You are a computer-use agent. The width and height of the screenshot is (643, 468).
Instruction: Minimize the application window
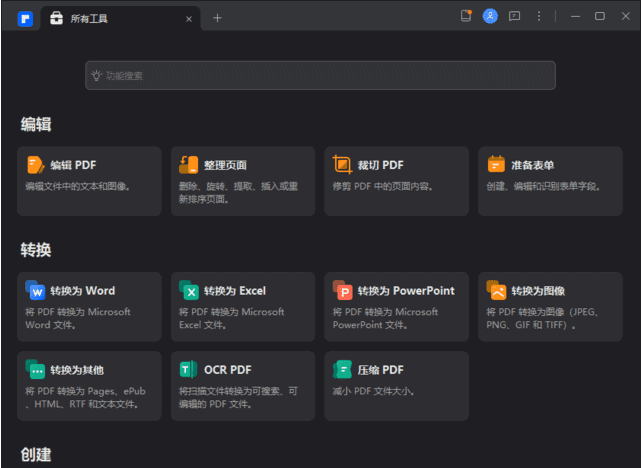click(x=575, y=16)
